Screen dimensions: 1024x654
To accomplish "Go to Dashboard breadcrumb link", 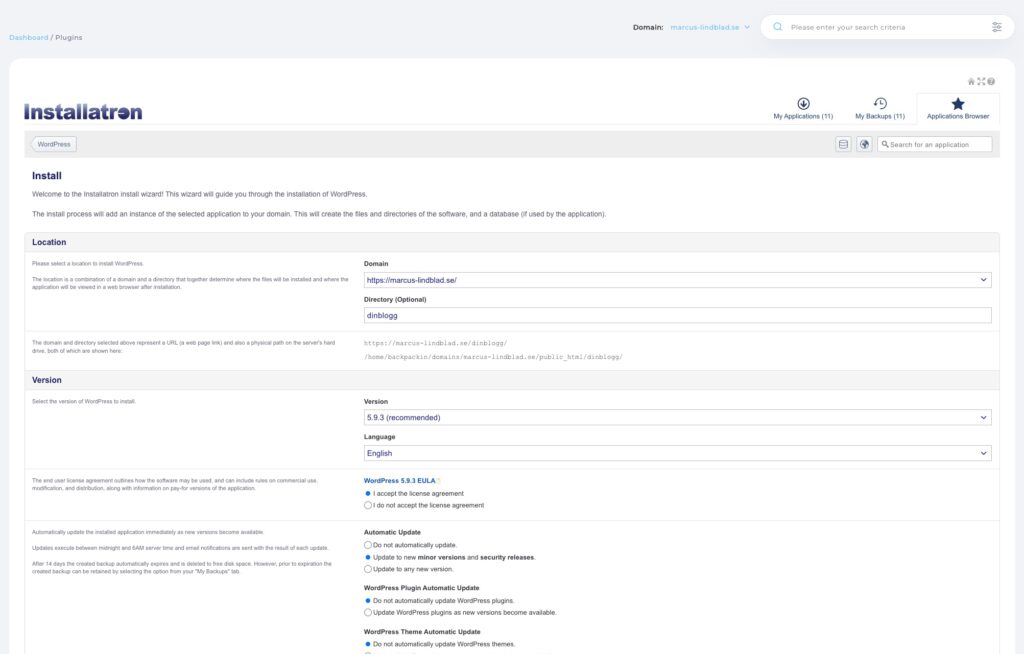I will click(29, 37).
